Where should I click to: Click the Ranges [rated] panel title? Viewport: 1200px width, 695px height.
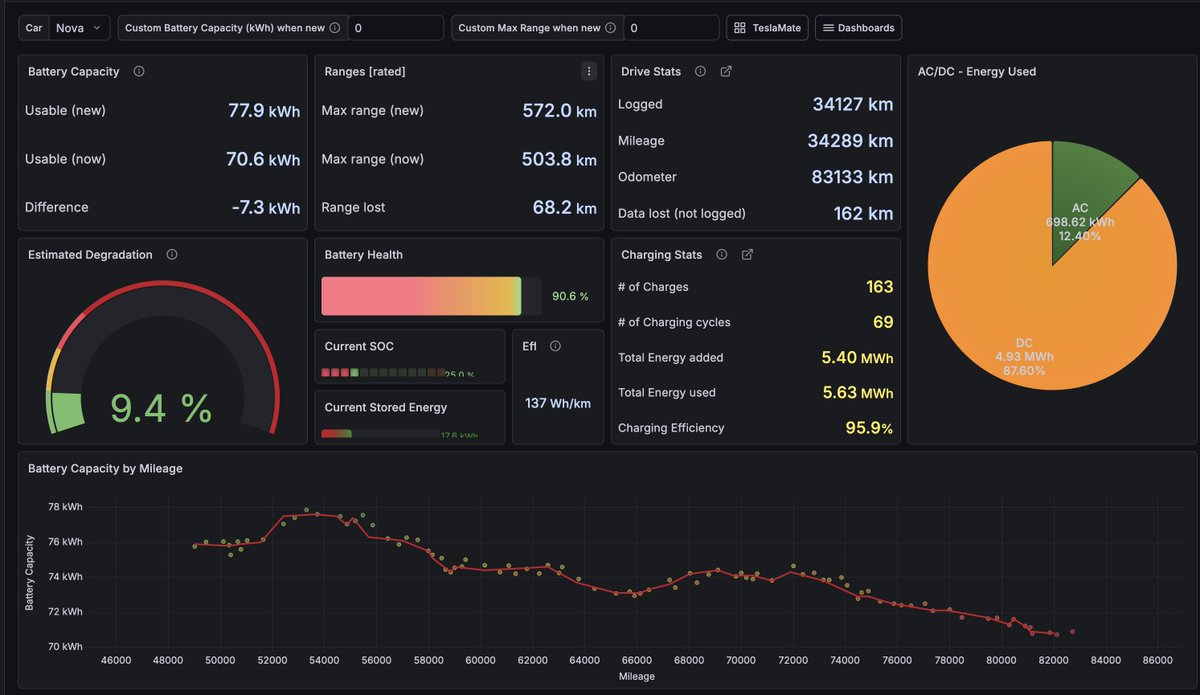[x=365, y=71]
